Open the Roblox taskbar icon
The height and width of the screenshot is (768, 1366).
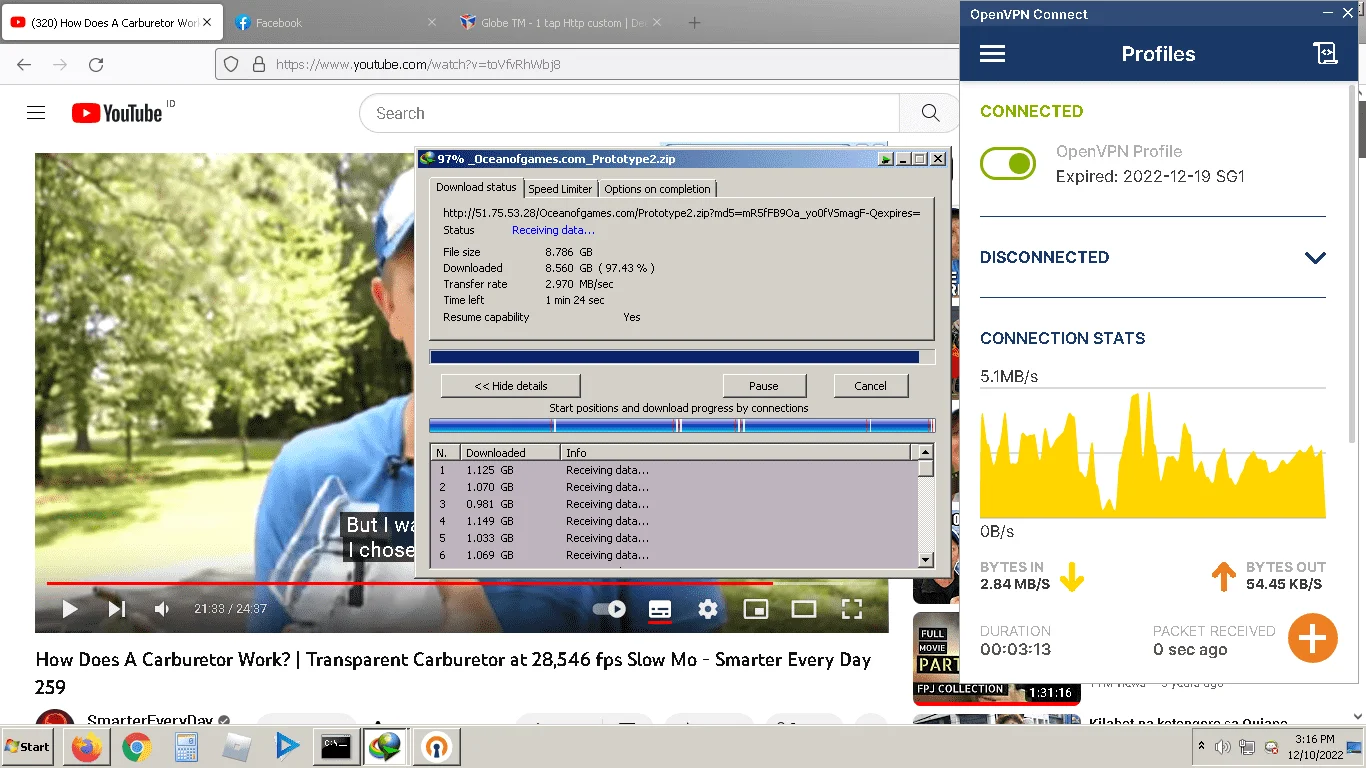(236, 747)
